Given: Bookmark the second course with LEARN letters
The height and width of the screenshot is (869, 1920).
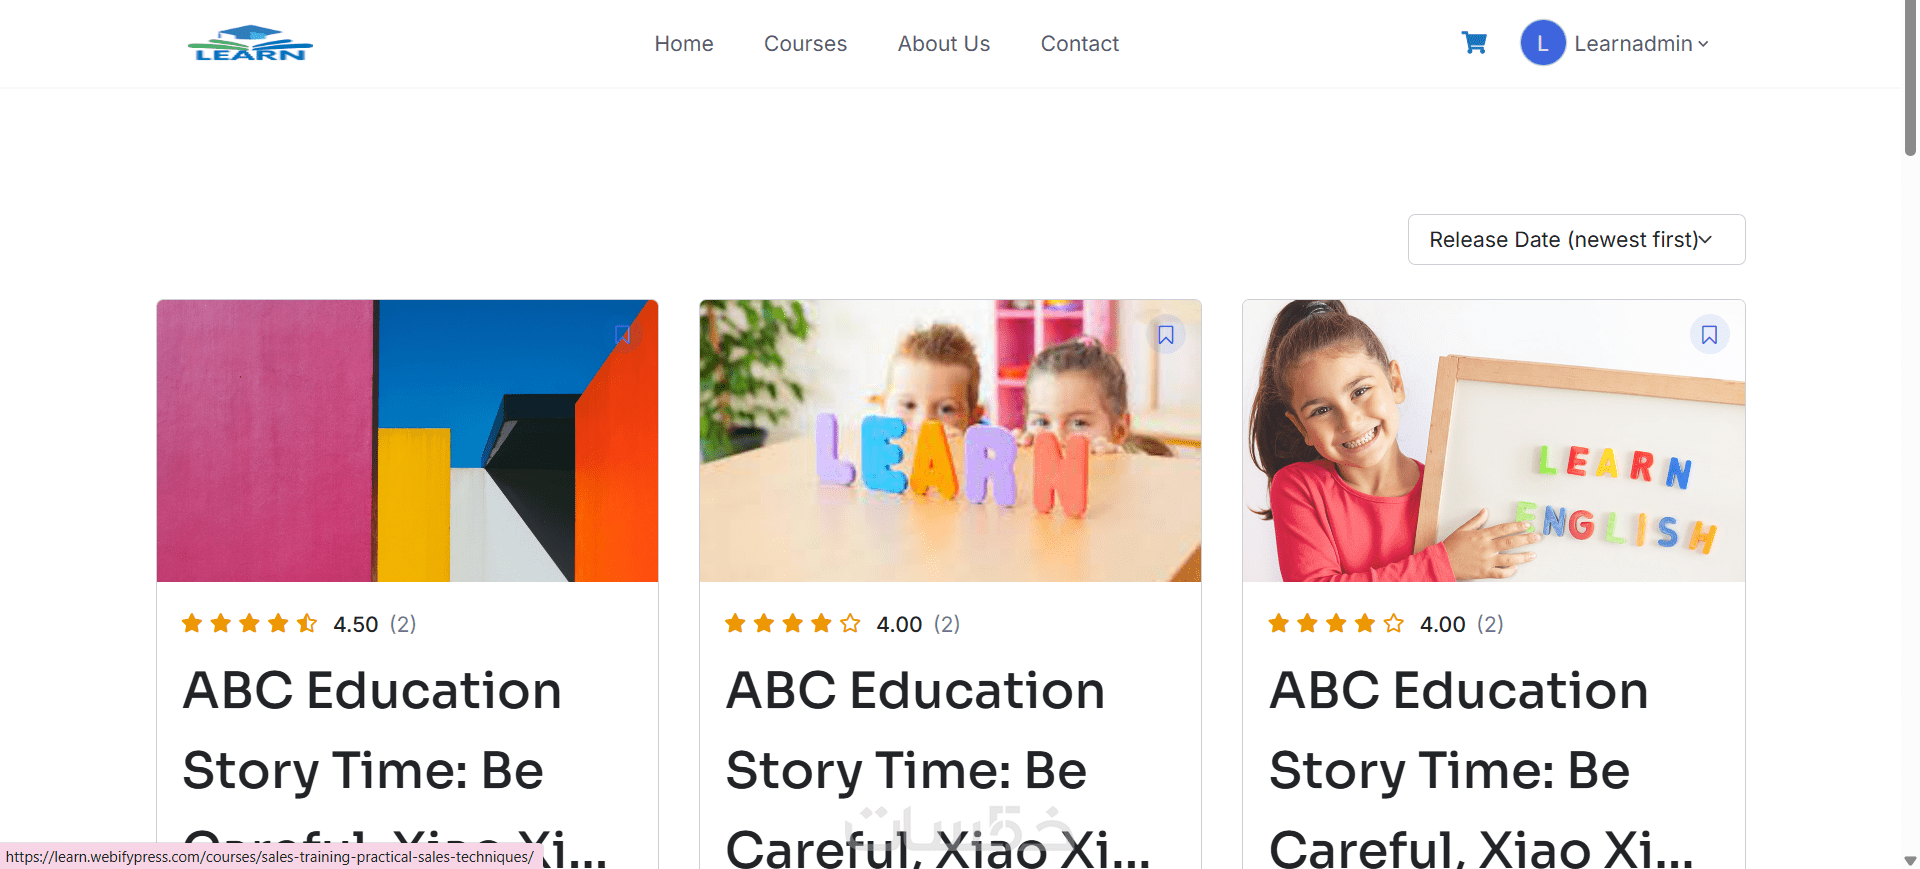Looking at the screenshot, I should 1166,335.
